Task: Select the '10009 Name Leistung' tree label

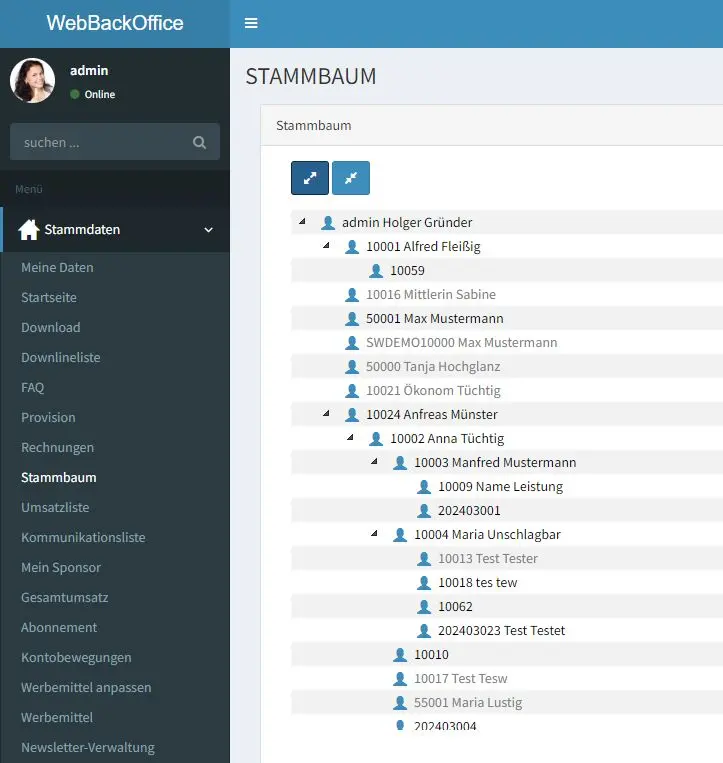Action: (x=500, y=487)
